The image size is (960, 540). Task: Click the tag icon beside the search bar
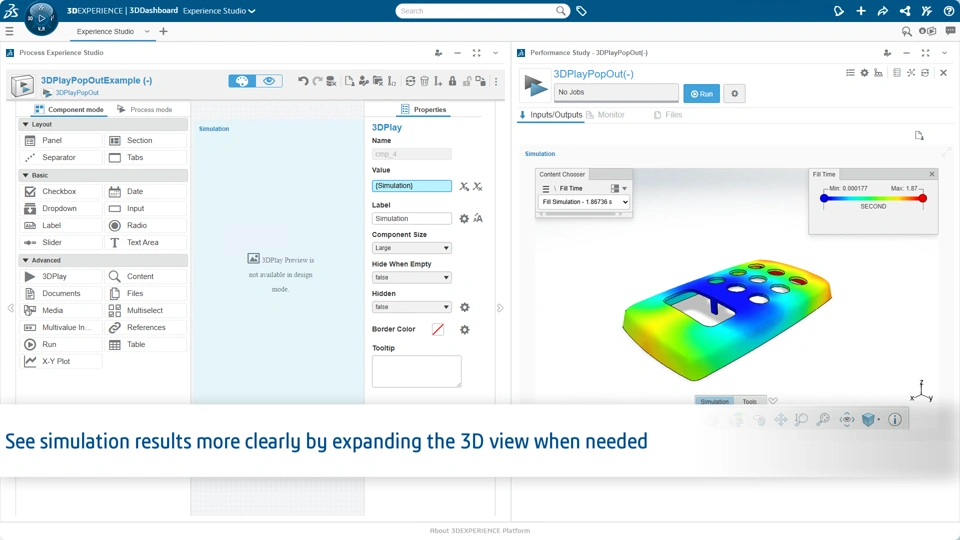tap(582, 11)
